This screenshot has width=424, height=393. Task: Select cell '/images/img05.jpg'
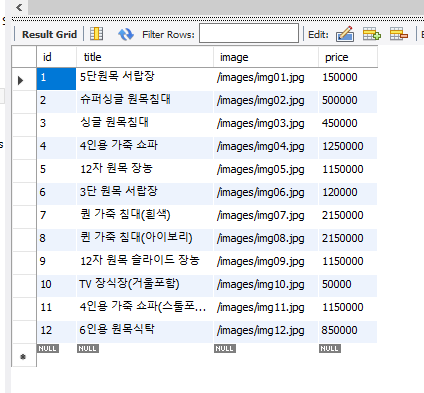coord(266,170)
